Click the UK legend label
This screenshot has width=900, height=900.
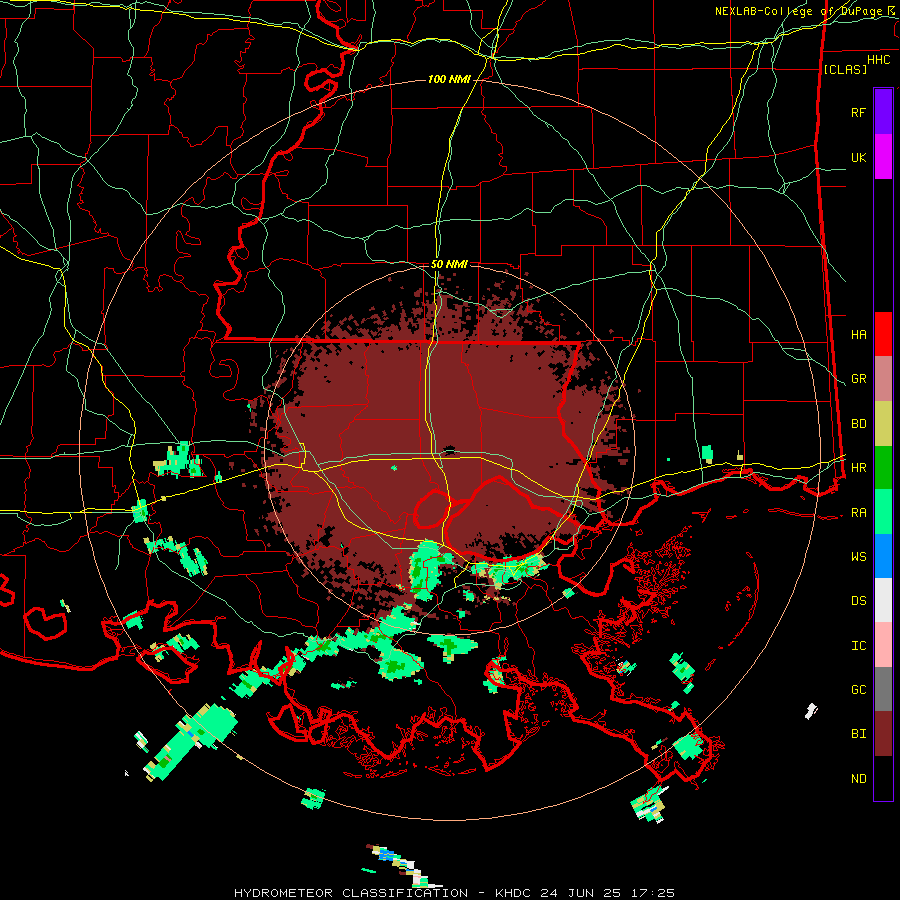click(858, 157)
